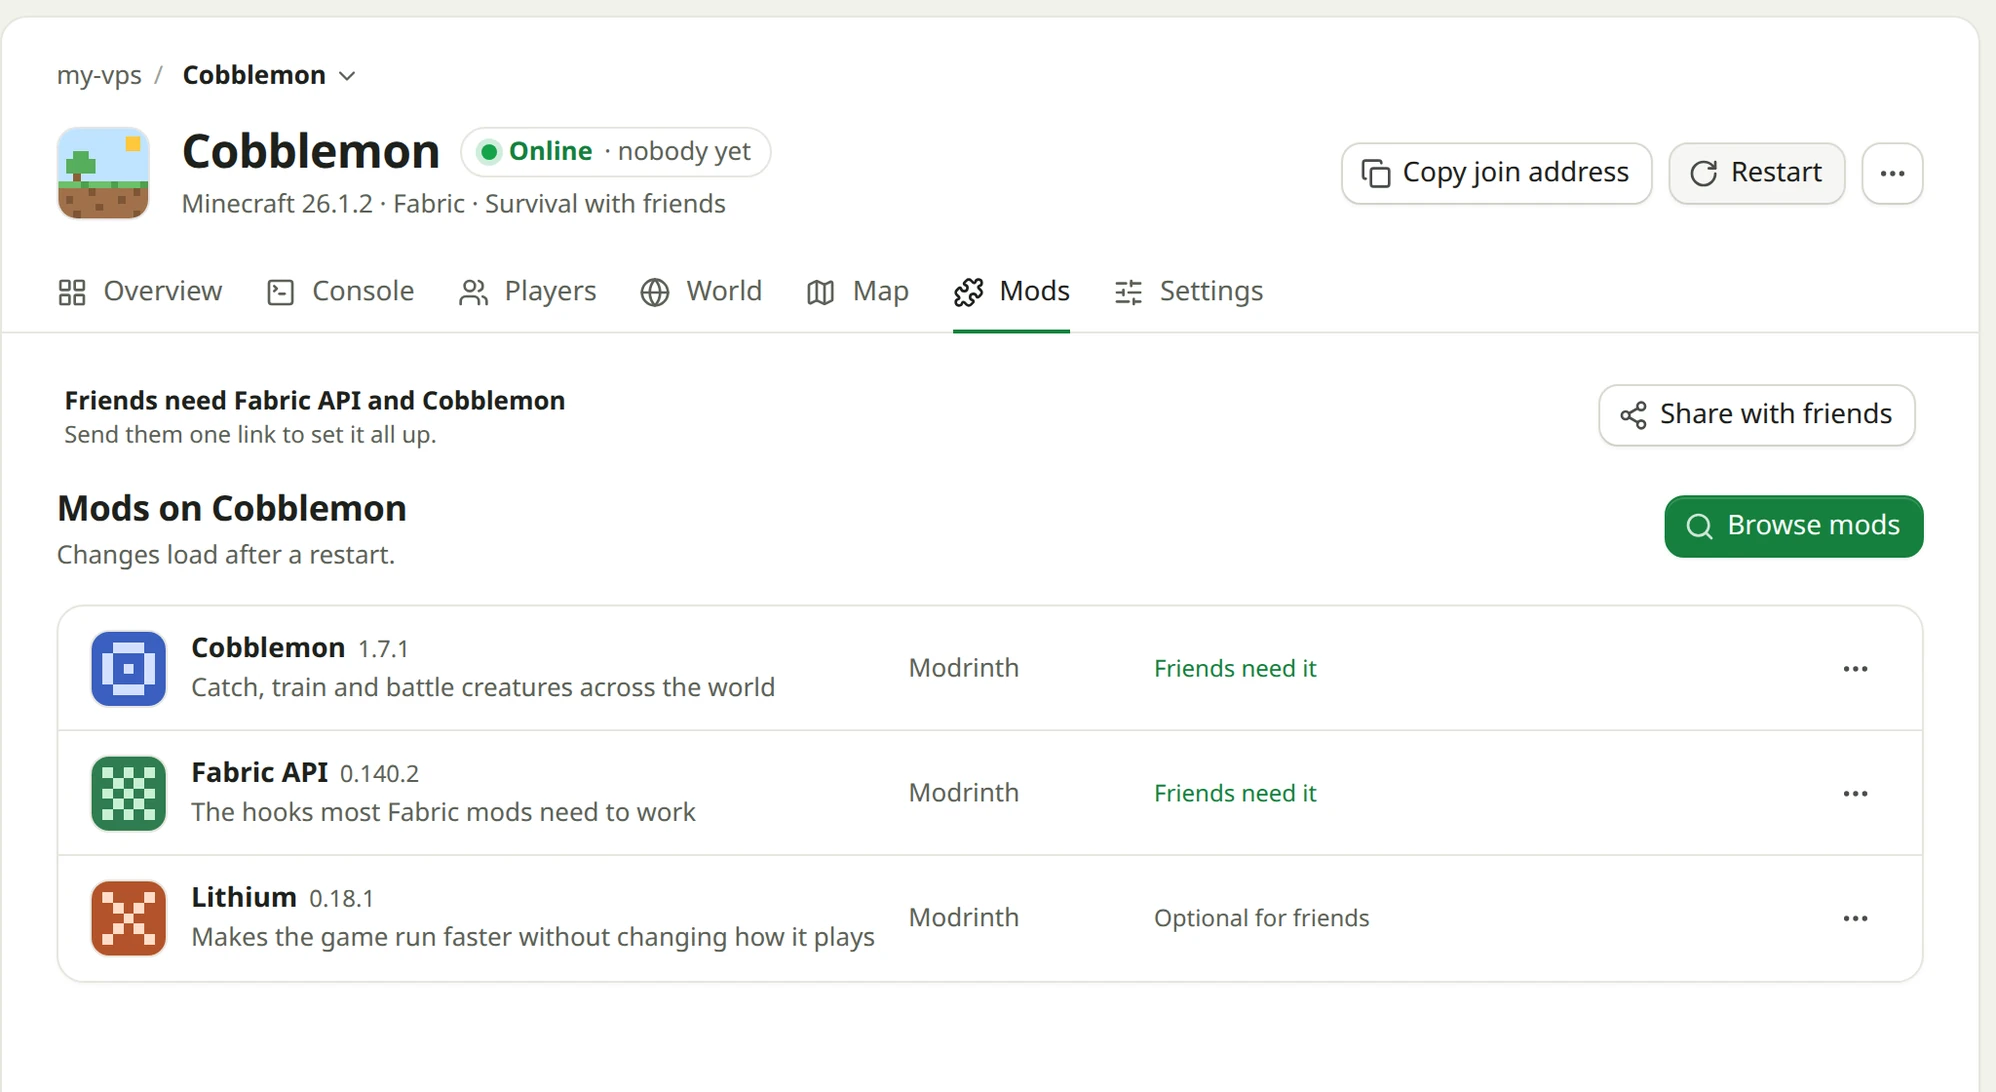Click the large Cobblemon server title
This screenshot has width=1996, height=1092.
click(x=311, y=151)
